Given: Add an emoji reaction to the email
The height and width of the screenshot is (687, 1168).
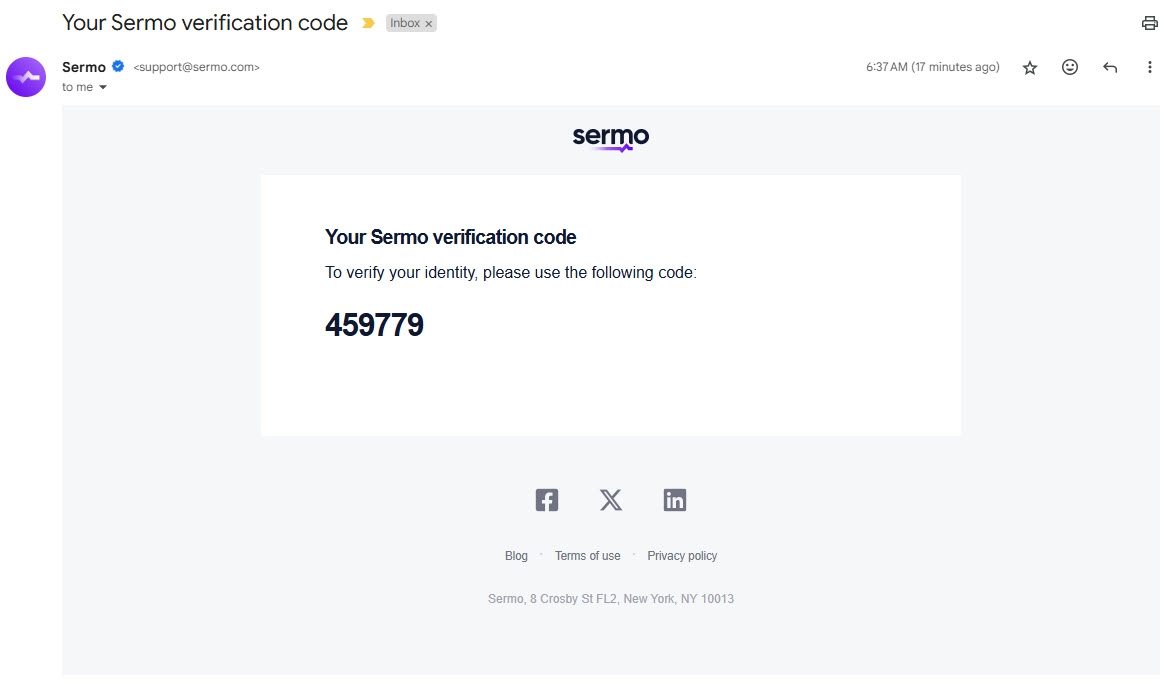Looking at the screenshot, I should pyautogui.click(x=1070, y=67).
